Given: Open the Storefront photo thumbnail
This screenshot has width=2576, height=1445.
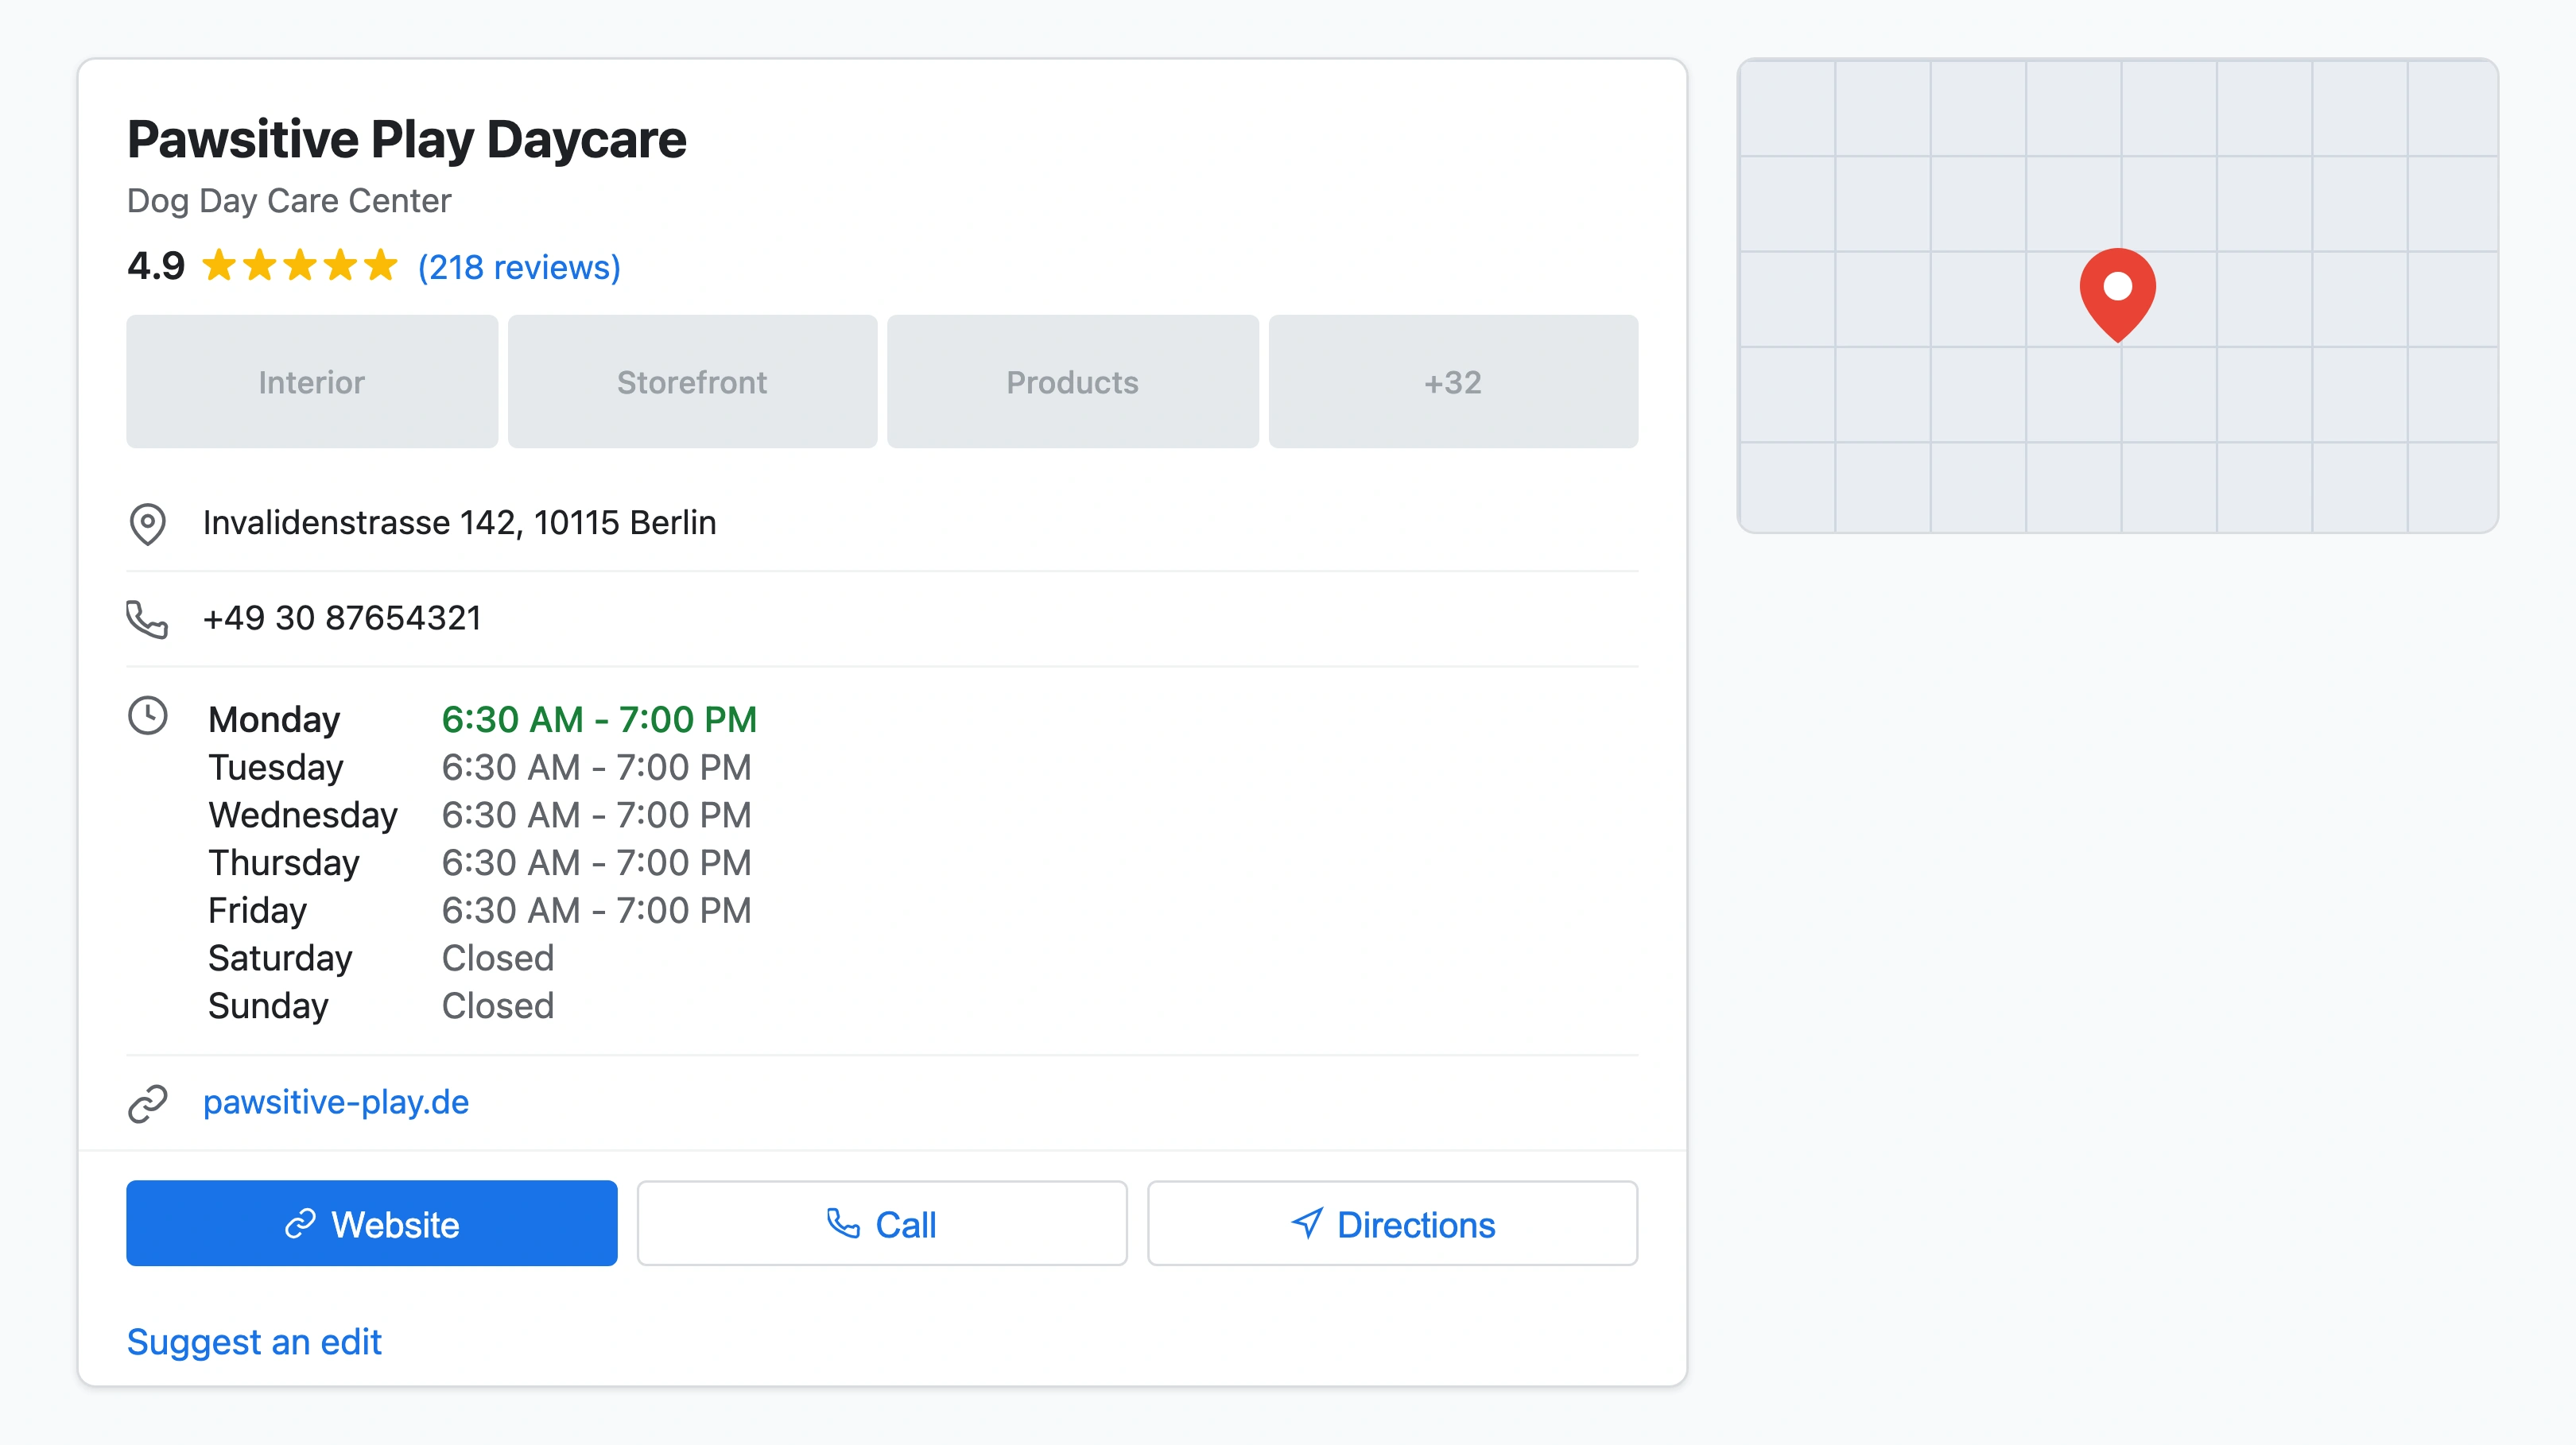Looking at the screenshot, I should tap(692, 382).
